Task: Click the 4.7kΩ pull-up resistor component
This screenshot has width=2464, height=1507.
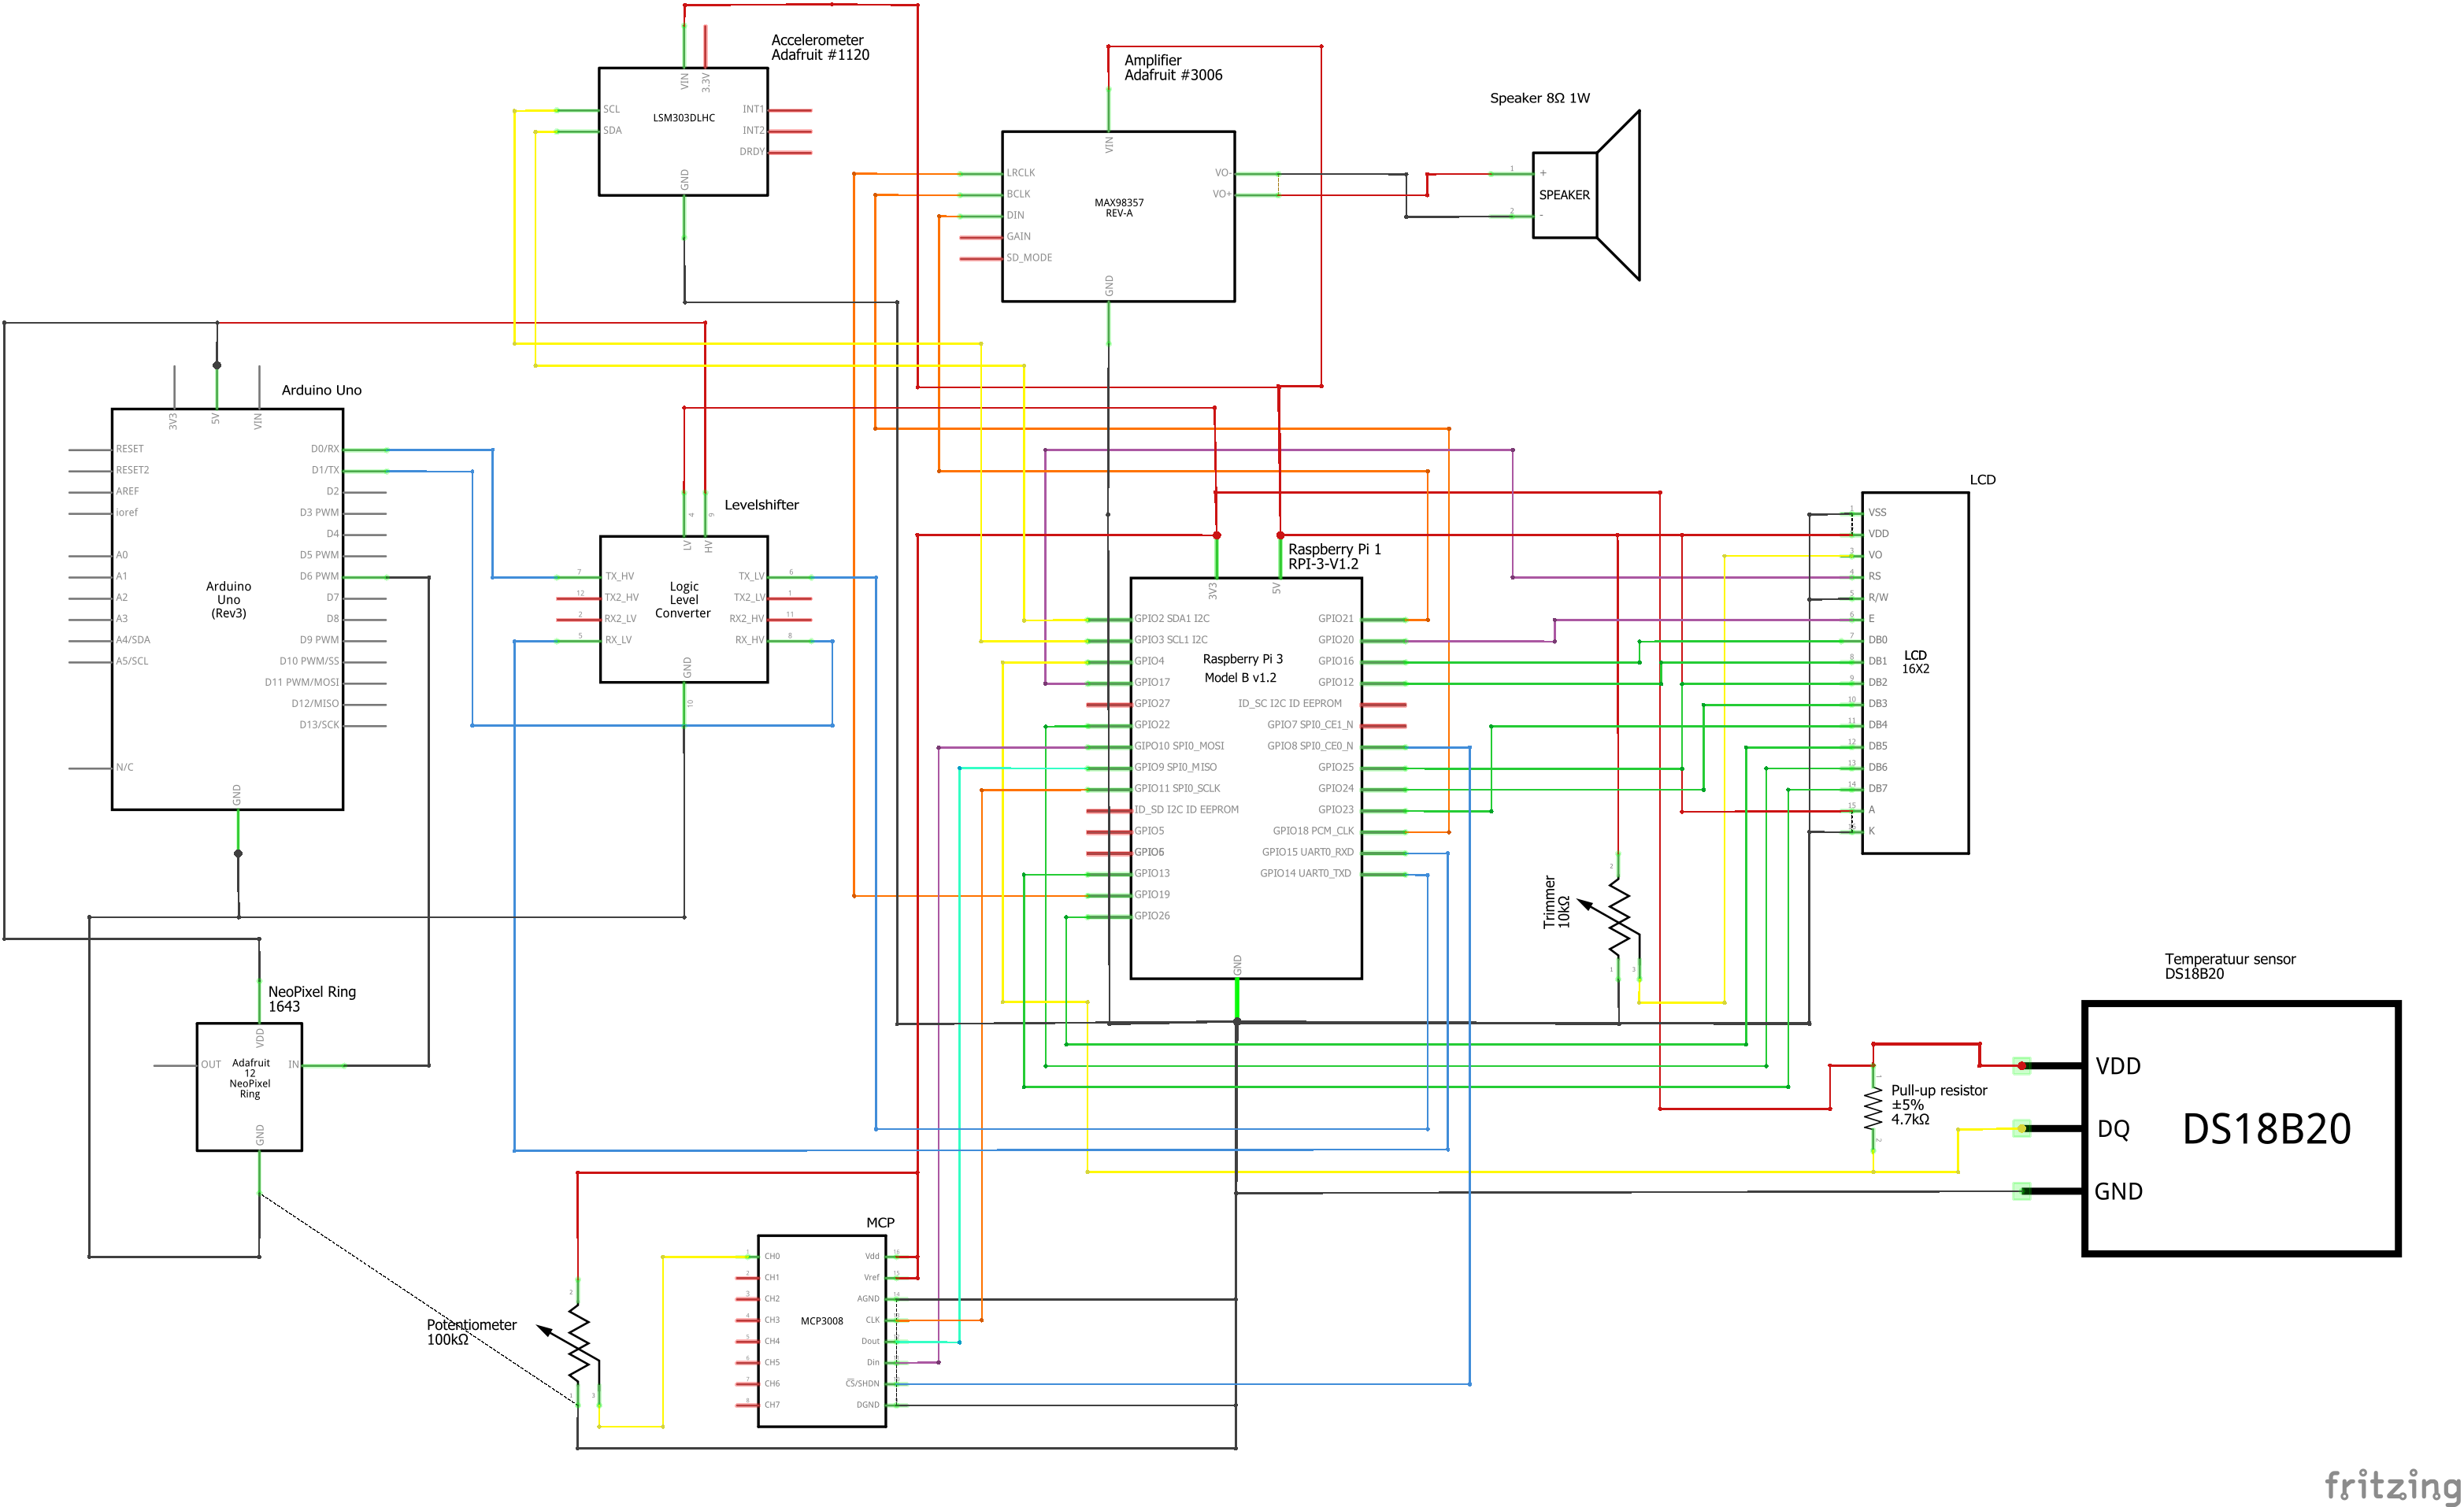Action: (1874, 1109)
